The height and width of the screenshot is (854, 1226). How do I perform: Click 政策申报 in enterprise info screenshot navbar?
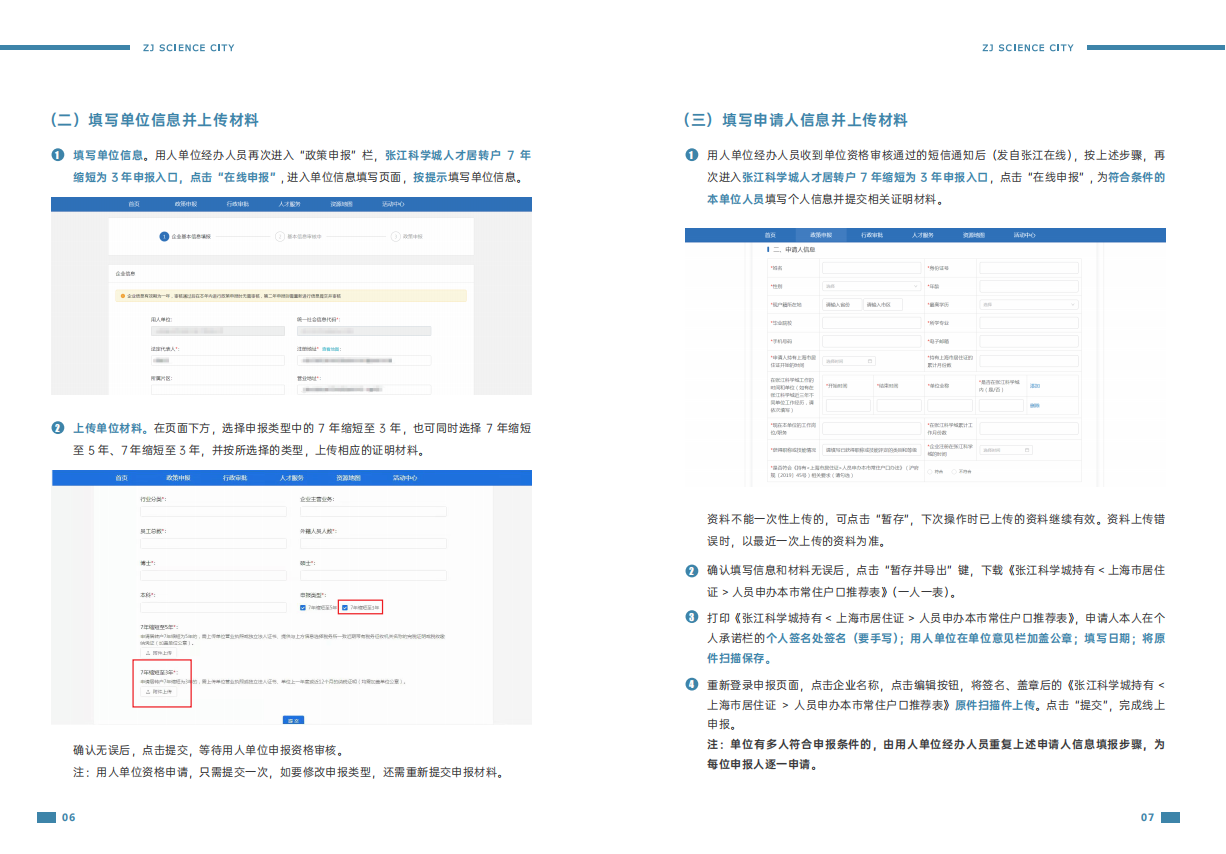[x=186, y=204]
